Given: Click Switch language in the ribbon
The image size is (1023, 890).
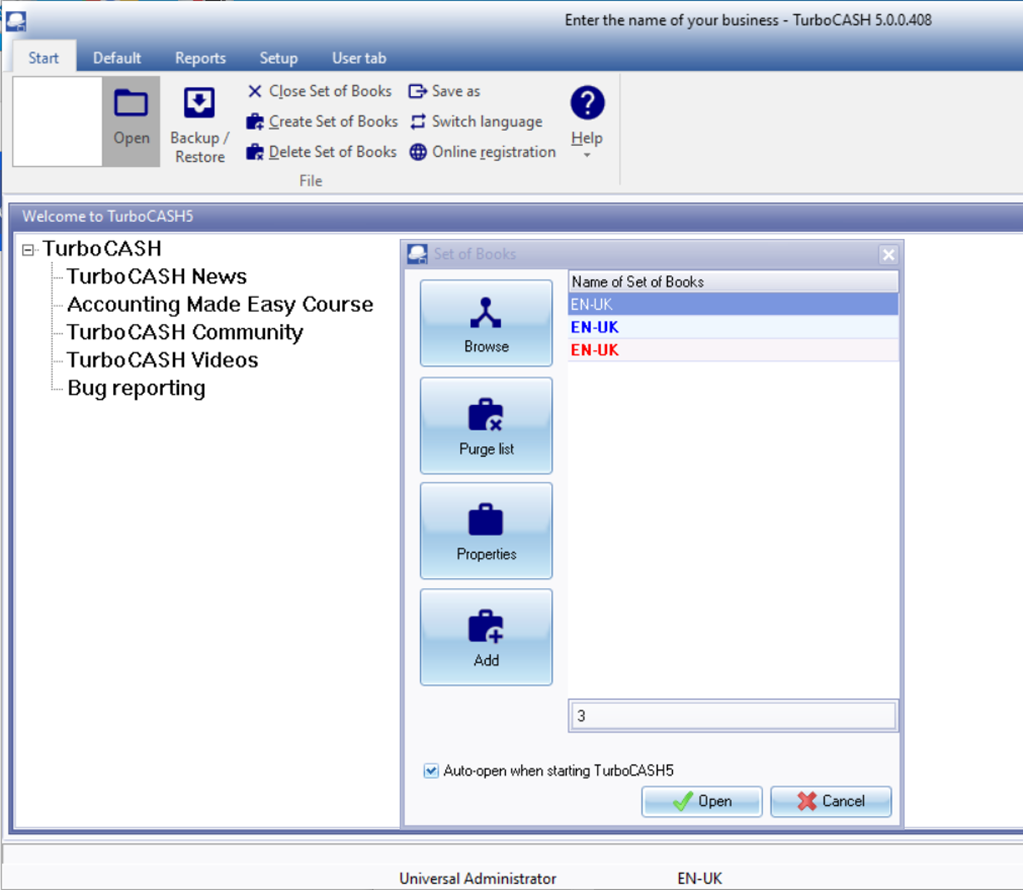Looking at the screenshot, I should [x=476, y=122].
